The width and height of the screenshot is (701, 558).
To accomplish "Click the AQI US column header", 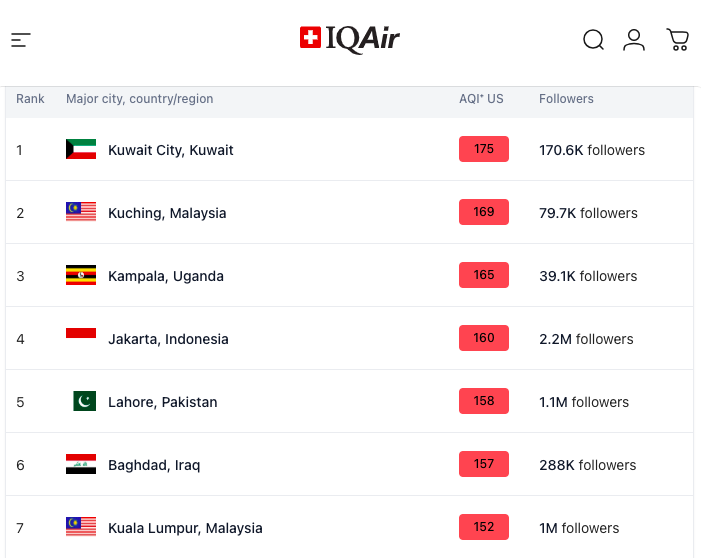I will (481, 99).
